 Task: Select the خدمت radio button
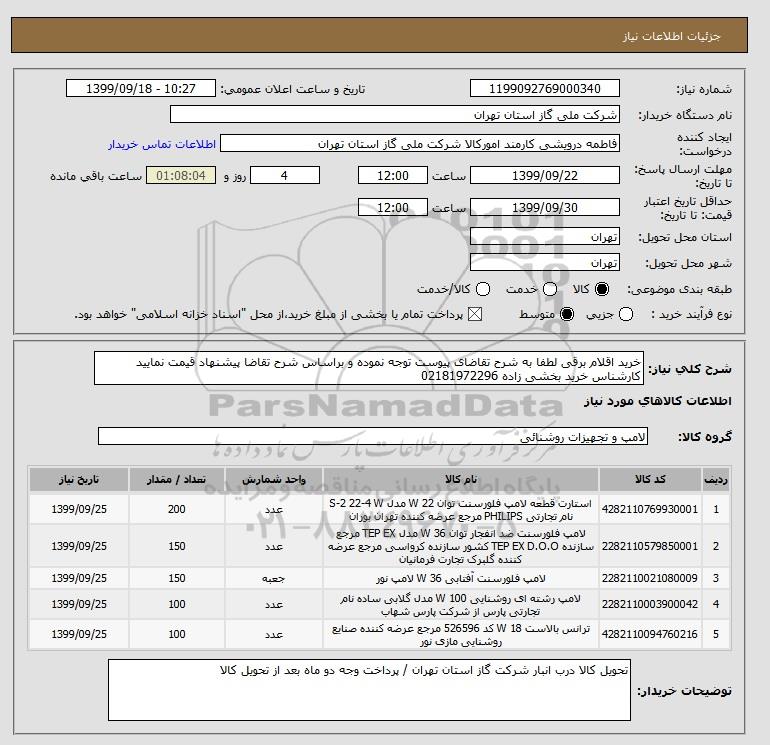point(550,289)
